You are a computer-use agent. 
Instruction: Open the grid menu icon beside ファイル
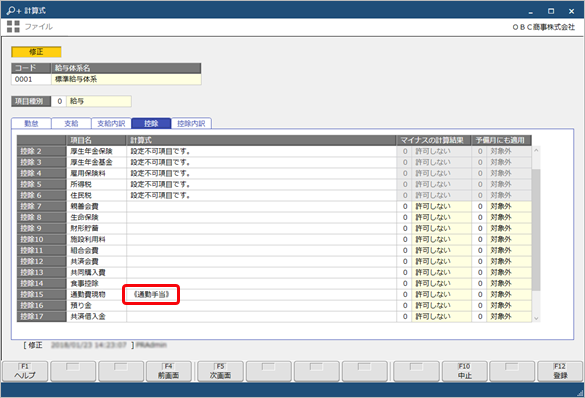point(13,26)
